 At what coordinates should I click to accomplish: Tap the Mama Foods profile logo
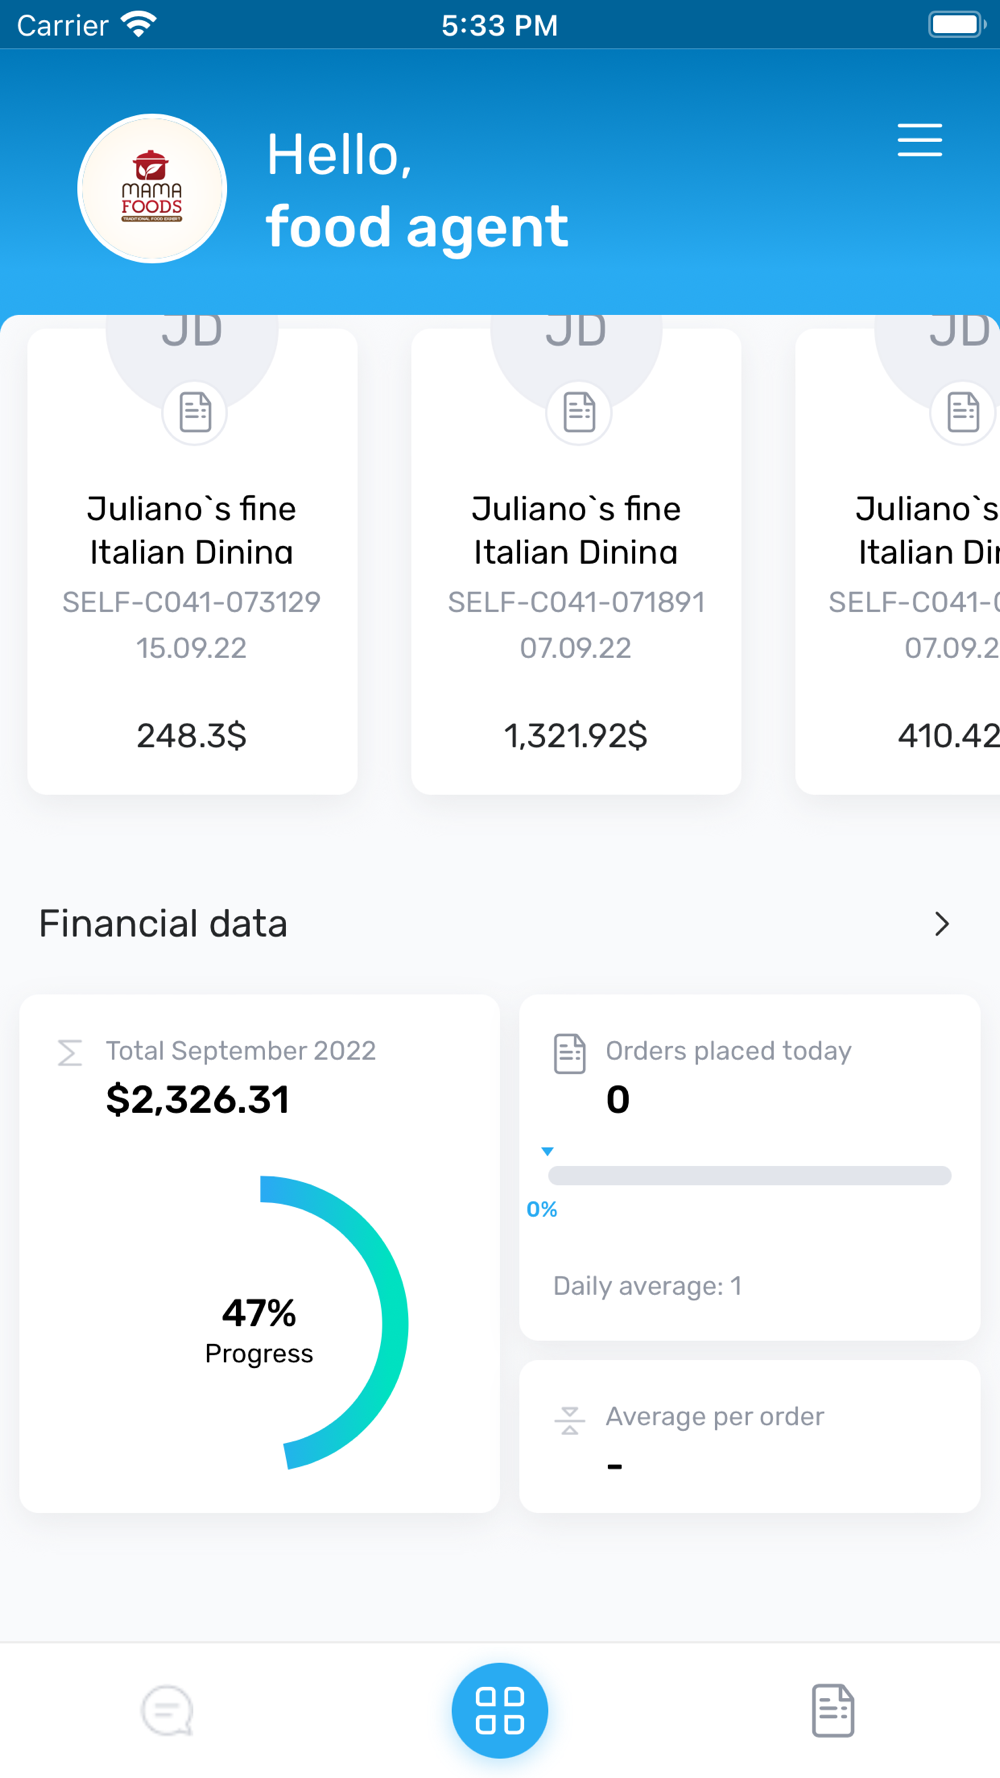coord(152,189)
